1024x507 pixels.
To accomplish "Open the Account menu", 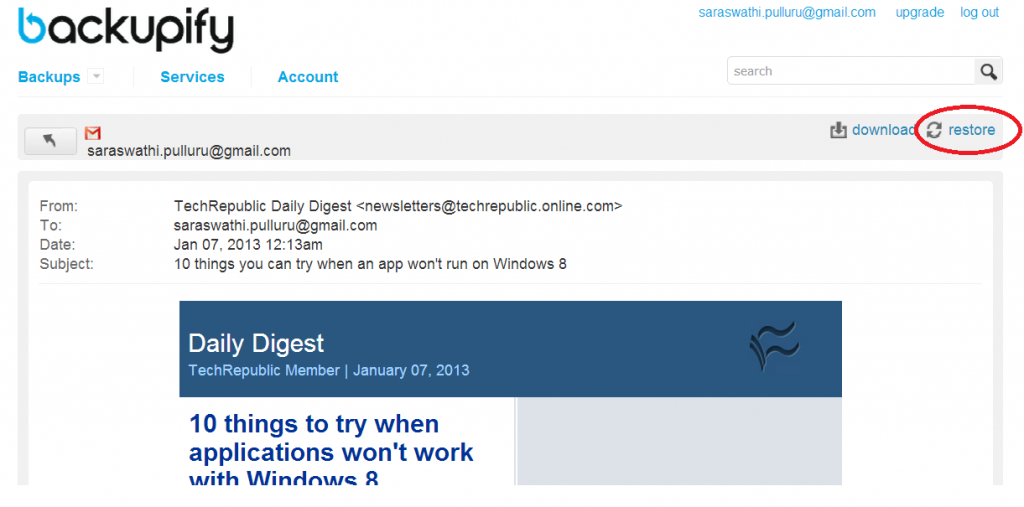I will [x=308, y=77].
